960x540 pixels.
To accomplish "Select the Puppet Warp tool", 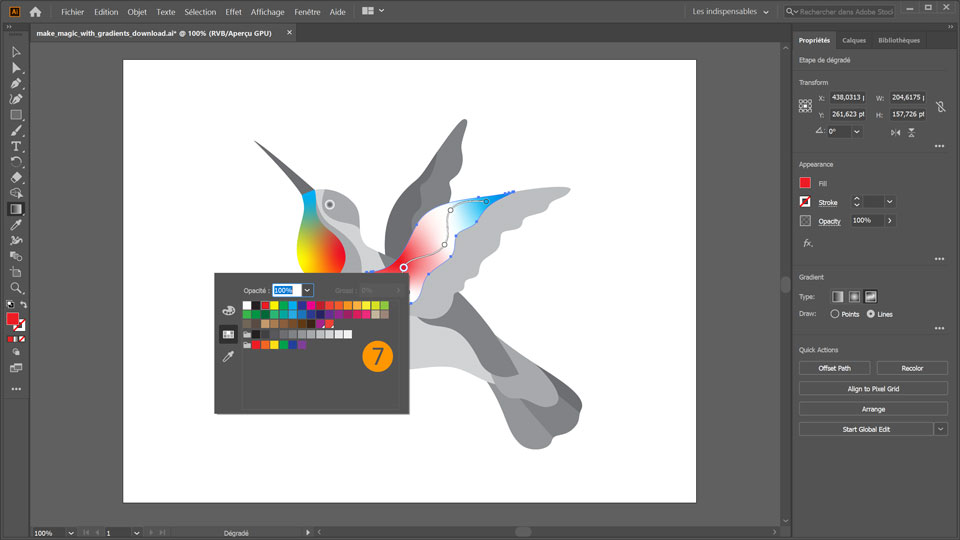I will [16, 241].
